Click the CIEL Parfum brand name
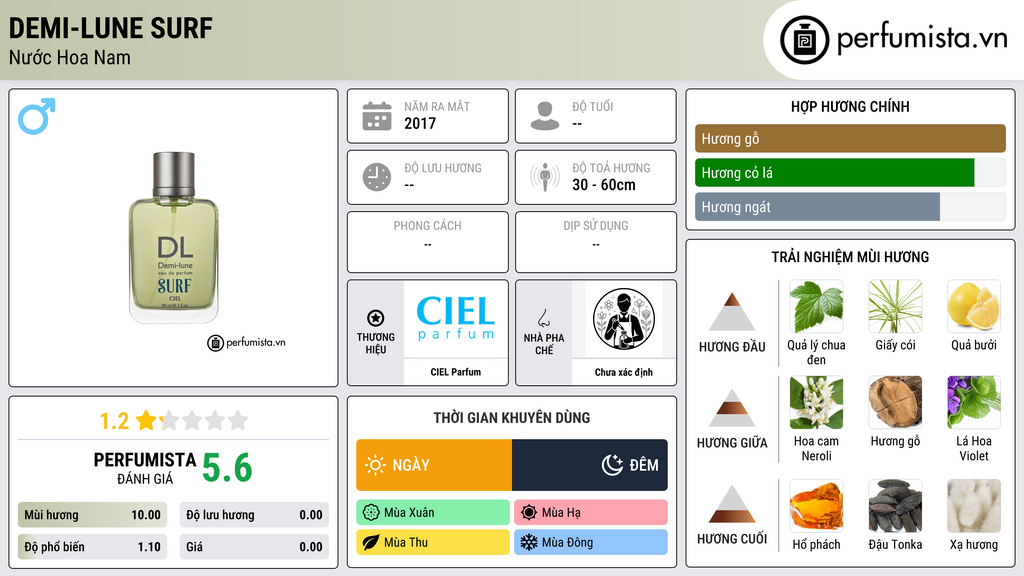 click(456, 372)
